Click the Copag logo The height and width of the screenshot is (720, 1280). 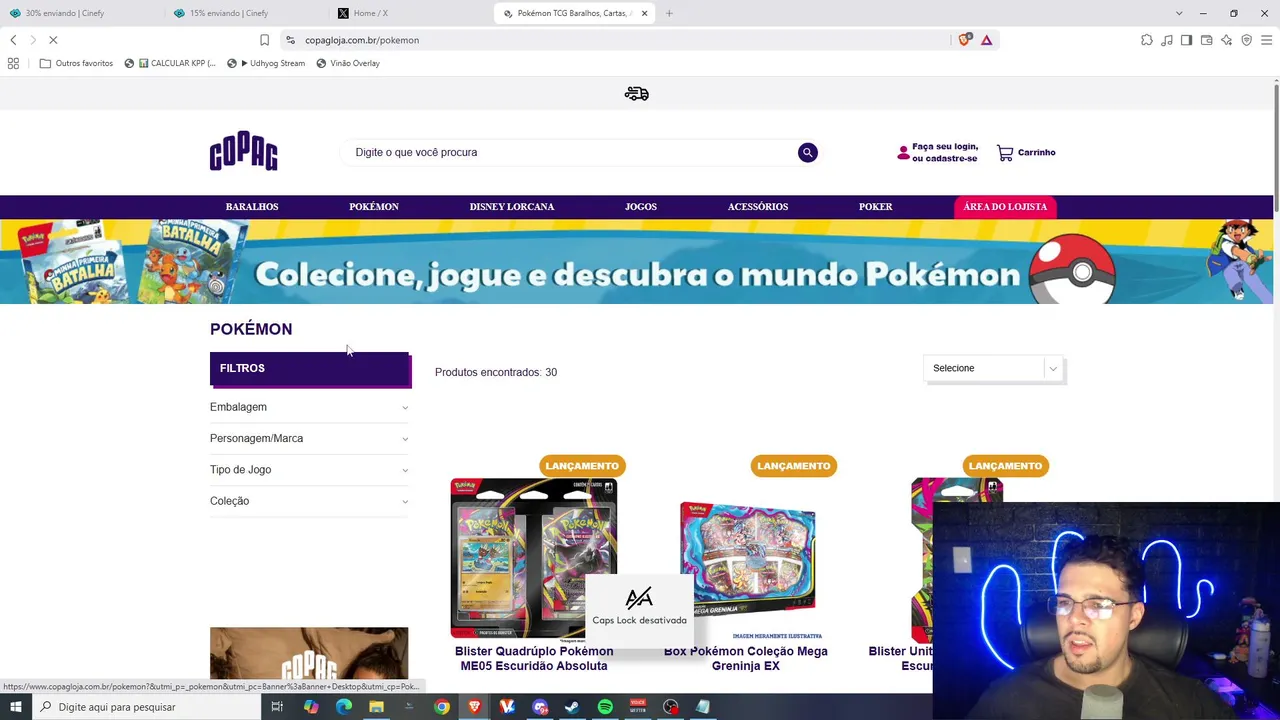(x=244, y=152)
